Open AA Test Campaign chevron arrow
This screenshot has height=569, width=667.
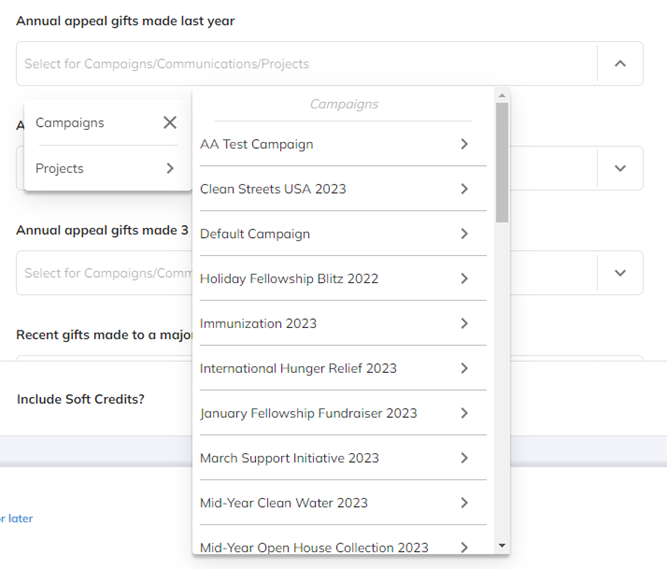pos(464,144)
